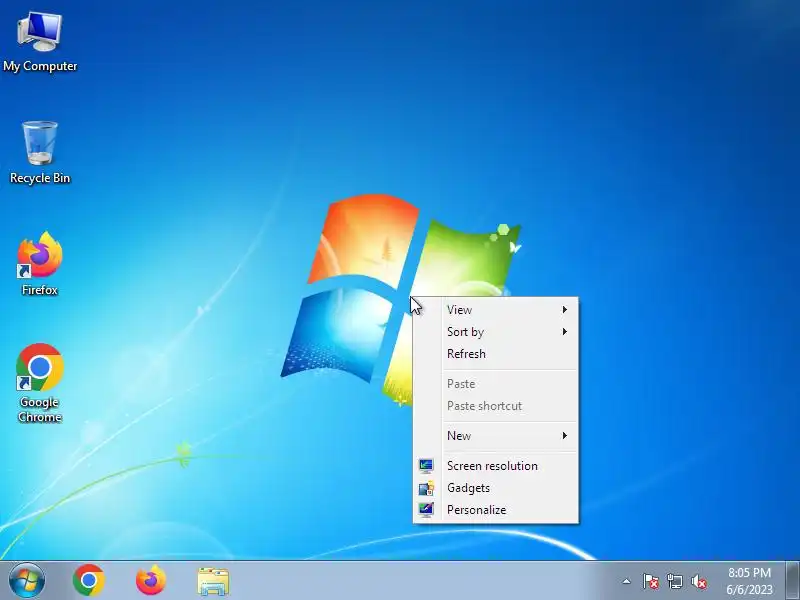
Task: Open My Computer desktop icon
Action: [x=40, y=42]
